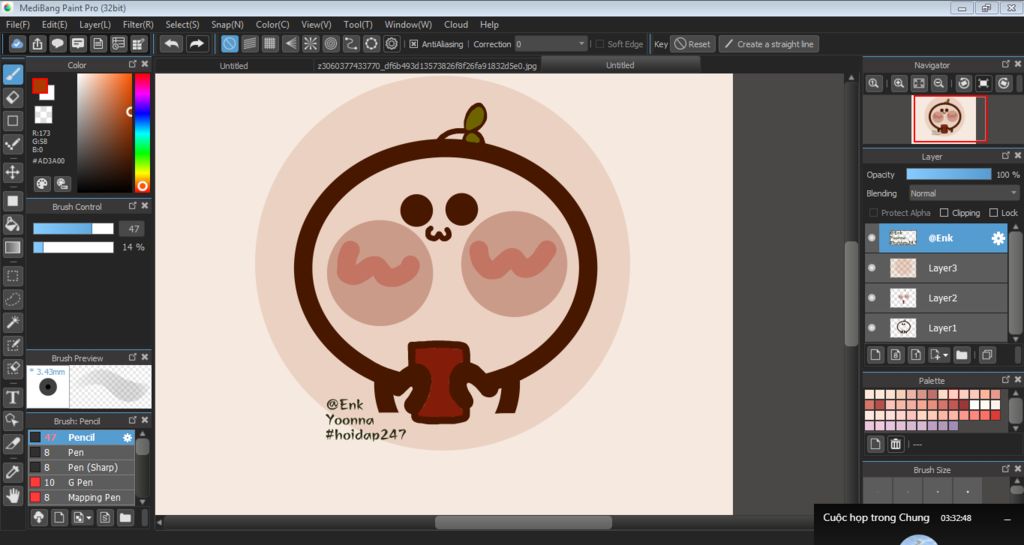Adjust the layer Opacity slider

point(948,174)
